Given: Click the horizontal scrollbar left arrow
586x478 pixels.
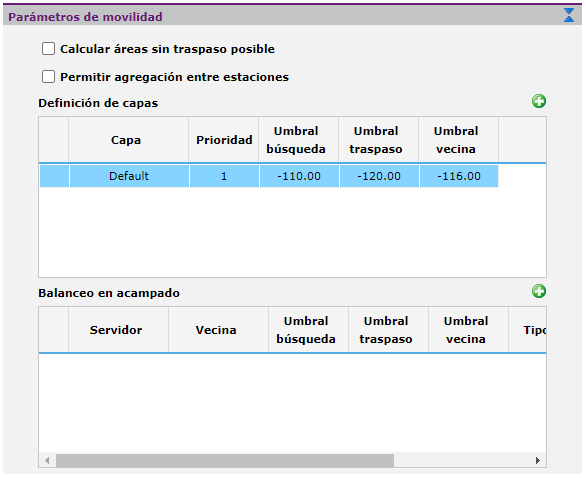Looking at the screenshot, I should click(47, 460).
